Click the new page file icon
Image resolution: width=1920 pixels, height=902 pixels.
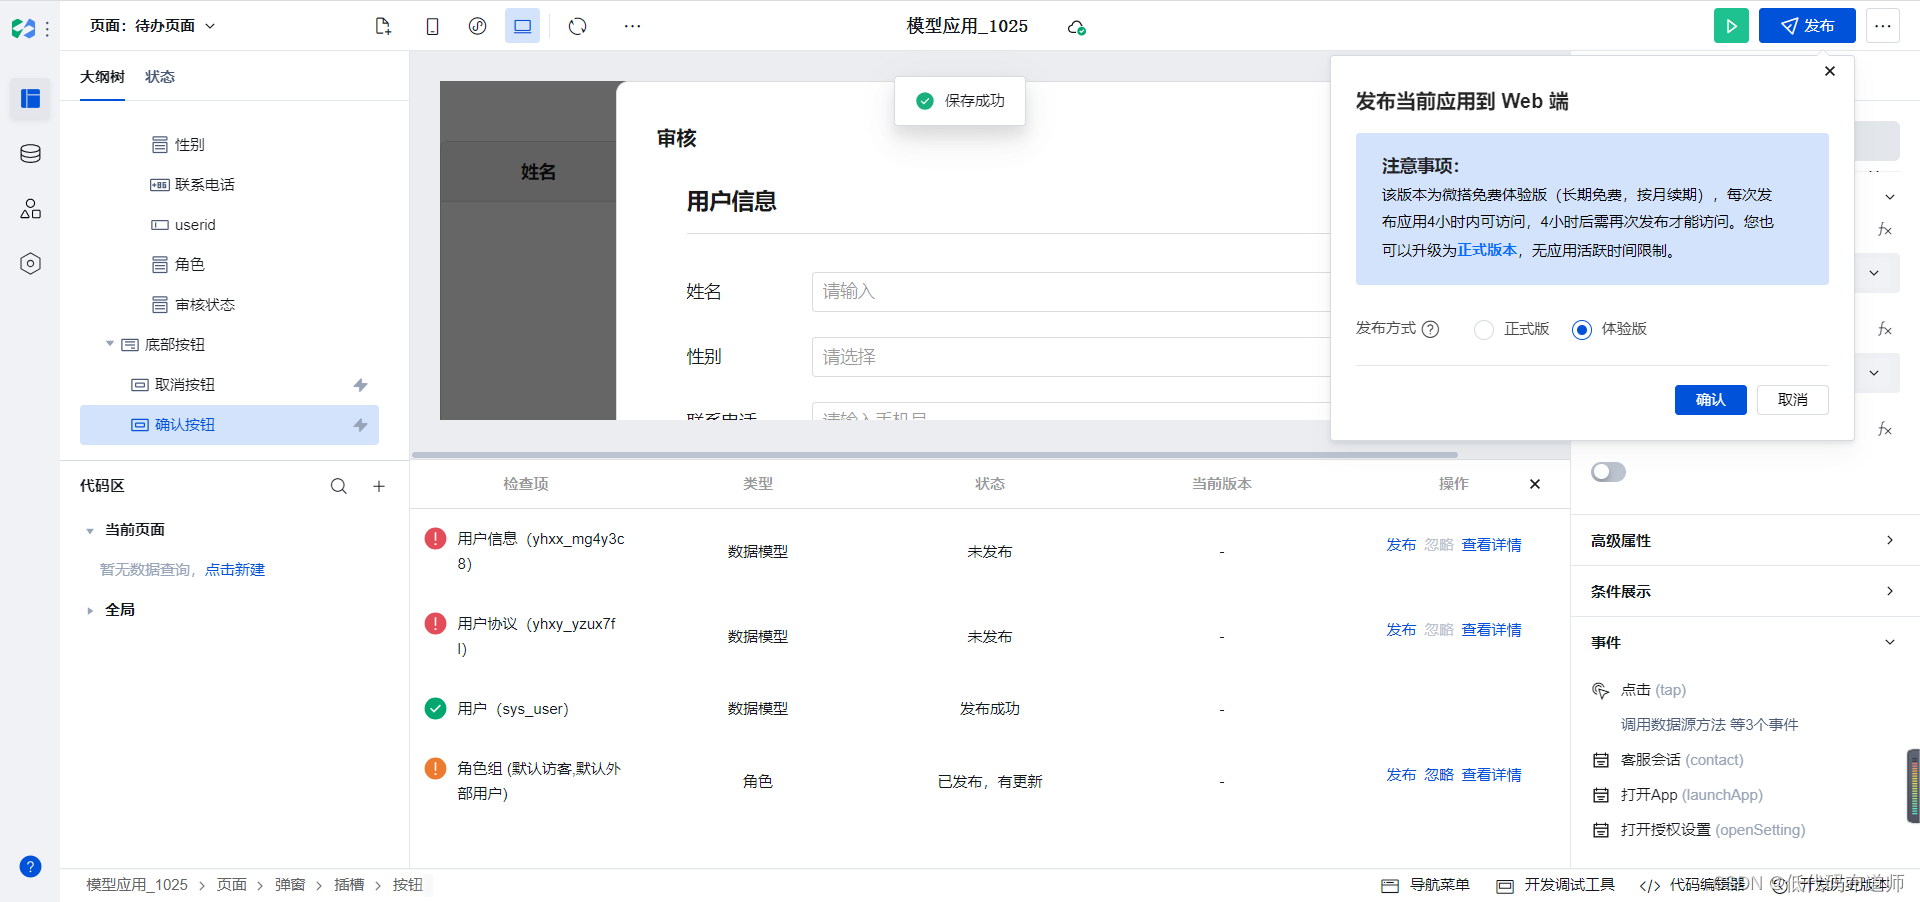point(382,26)
